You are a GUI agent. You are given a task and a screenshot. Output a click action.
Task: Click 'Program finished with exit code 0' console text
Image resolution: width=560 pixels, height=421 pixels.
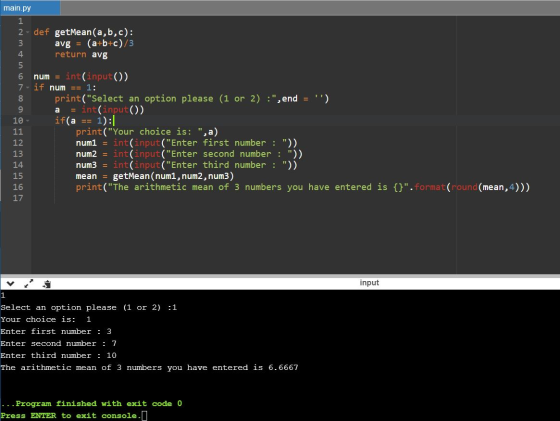coord(91,404)
